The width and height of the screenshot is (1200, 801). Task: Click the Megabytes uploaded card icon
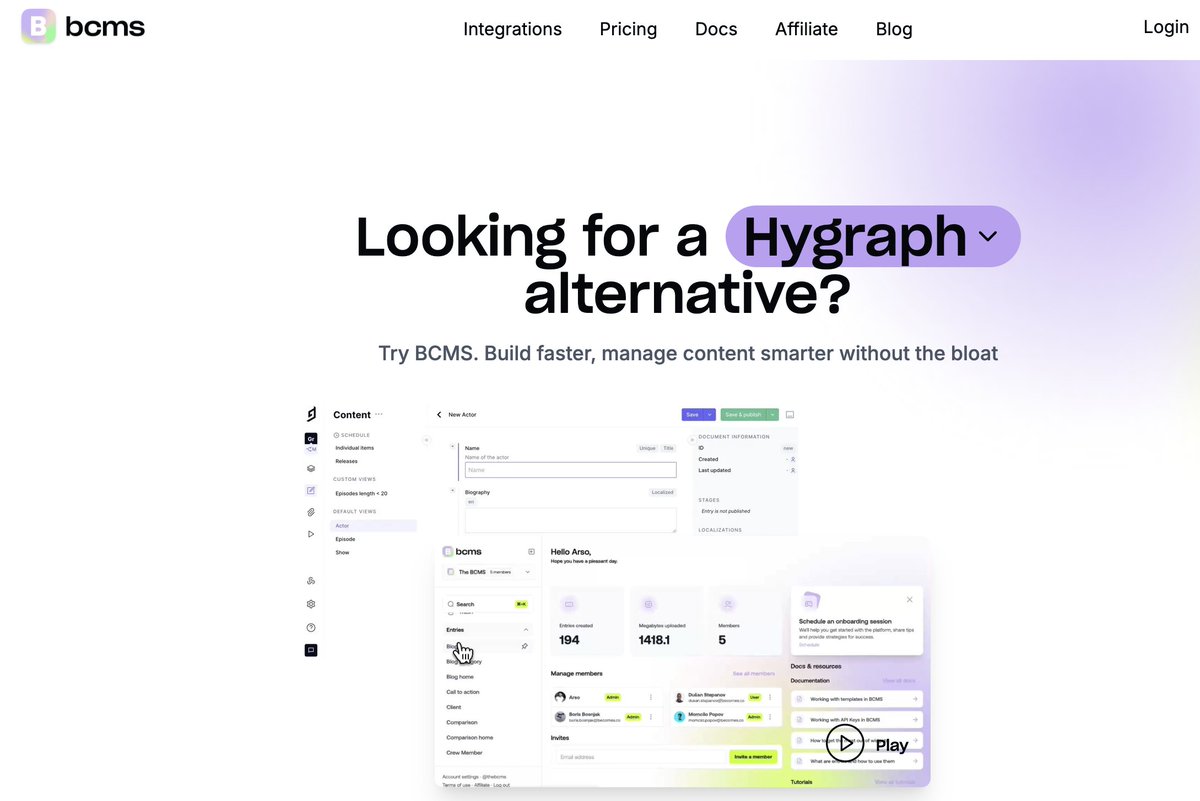pyautogui.click(x=648, y=604)
